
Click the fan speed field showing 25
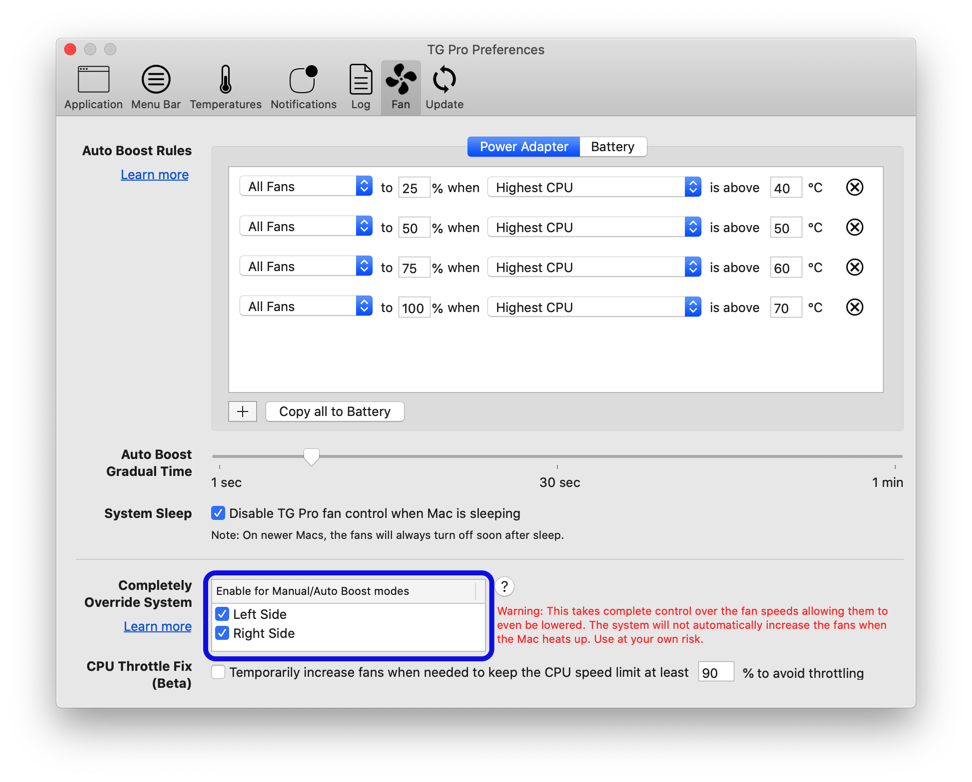413,188
